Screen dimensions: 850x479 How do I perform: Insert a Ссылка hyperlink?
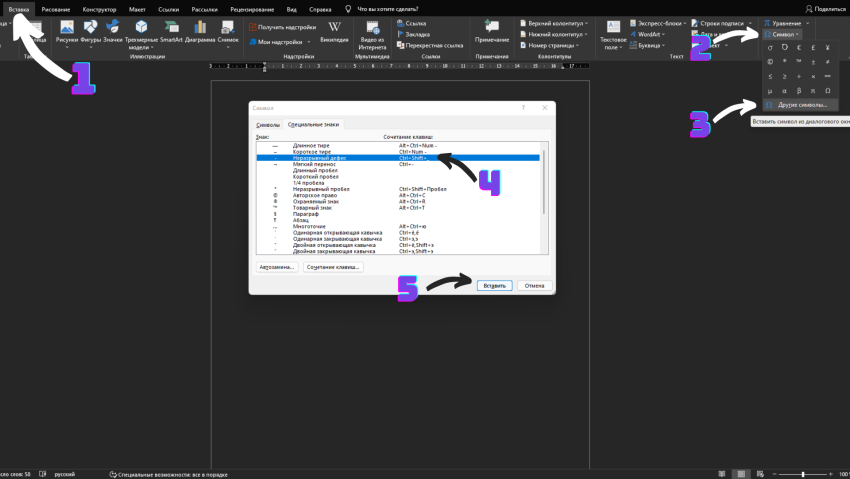(411, 23)
